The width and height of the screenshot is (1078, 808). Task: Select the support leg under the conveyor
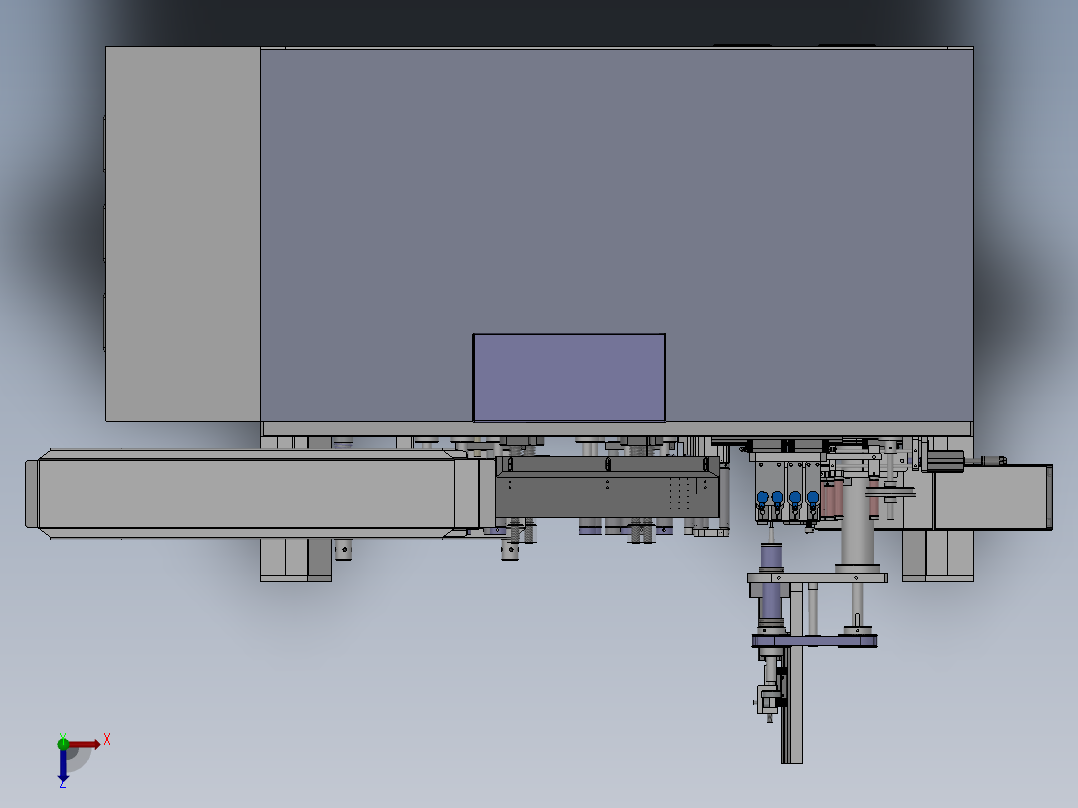pyautogui.click(x=296, y=559)
